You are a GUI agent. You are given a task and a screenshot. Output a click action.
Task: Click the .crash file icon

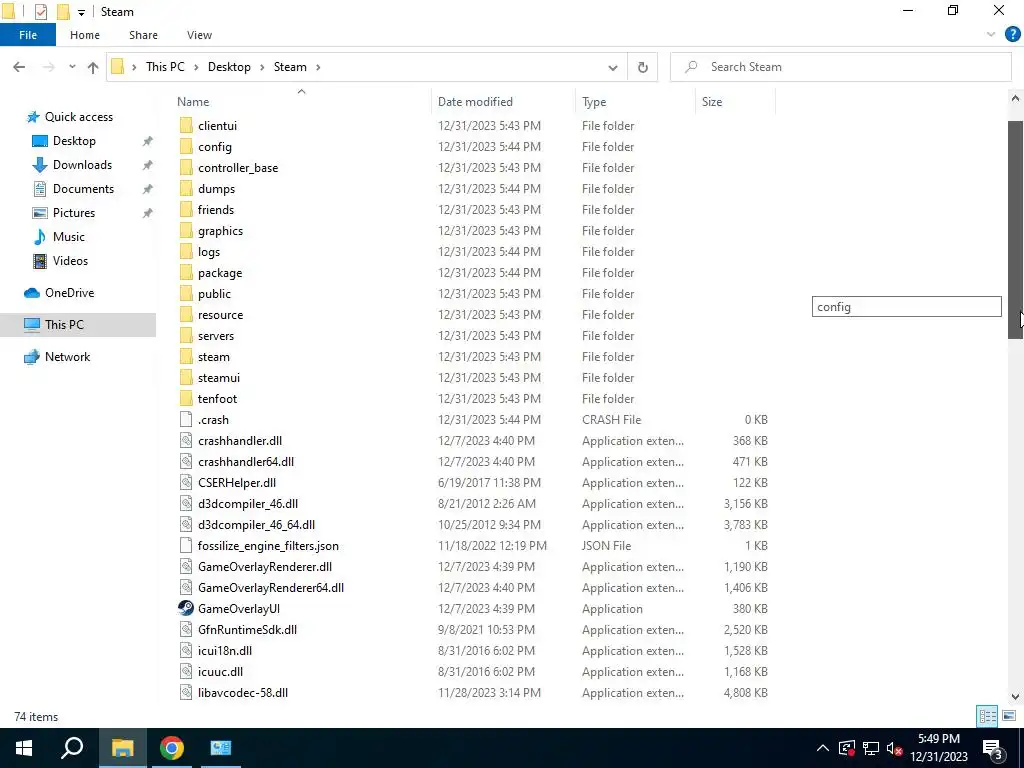click(186, 420)
